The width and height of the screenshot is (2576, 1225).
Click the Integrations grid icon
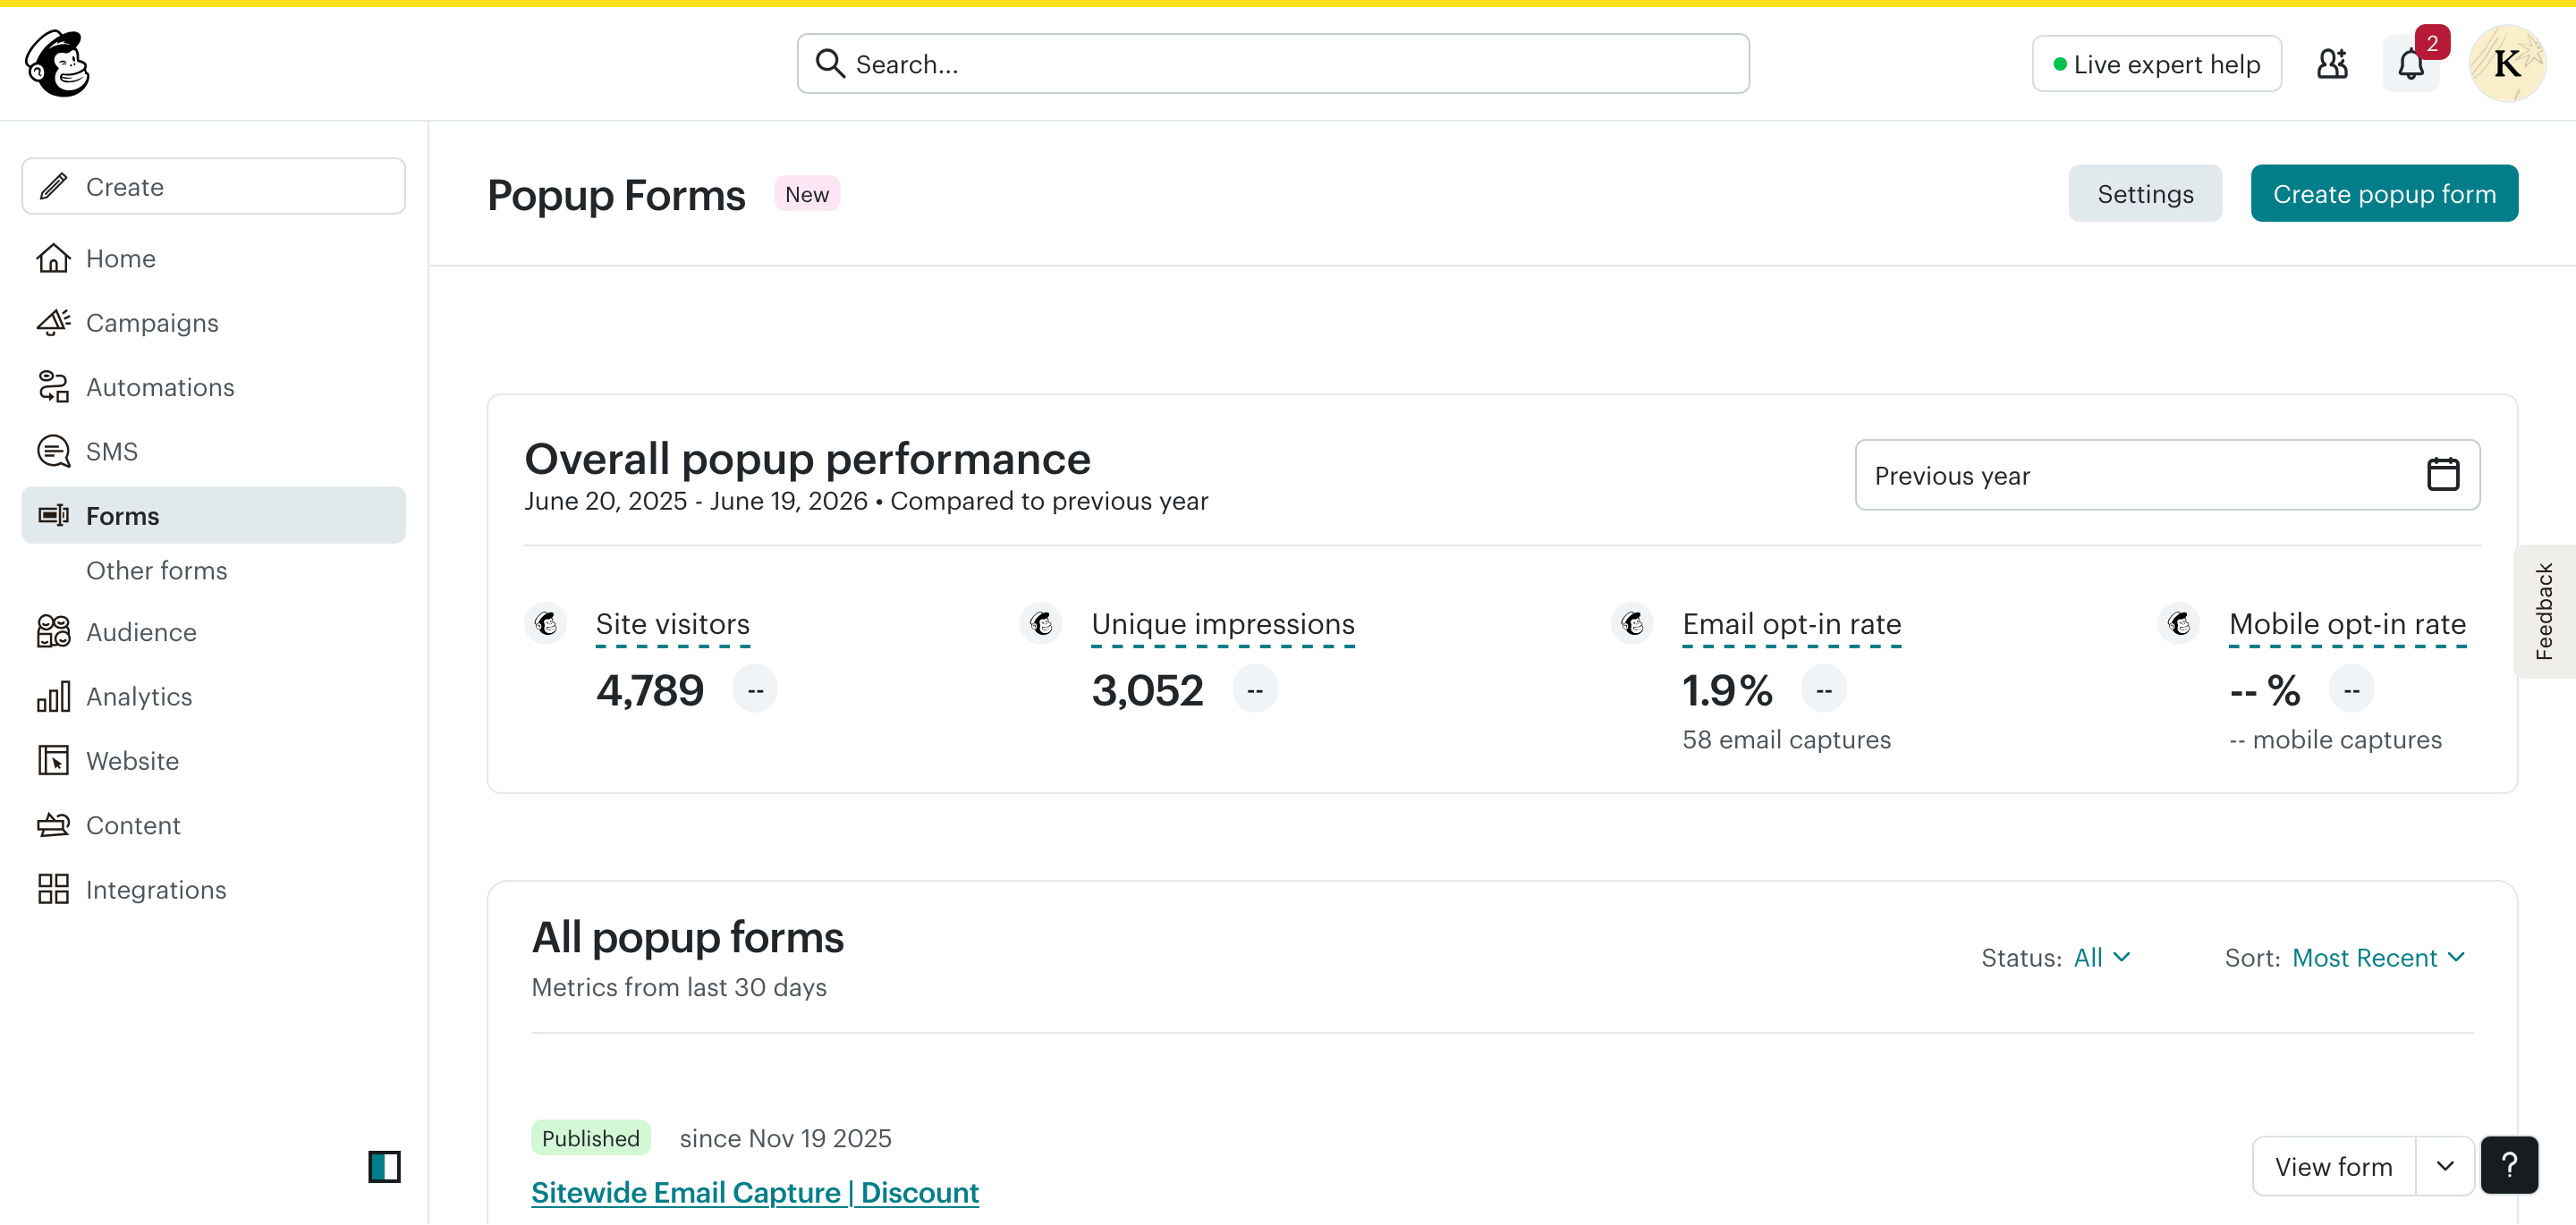(x=53, y=889)
